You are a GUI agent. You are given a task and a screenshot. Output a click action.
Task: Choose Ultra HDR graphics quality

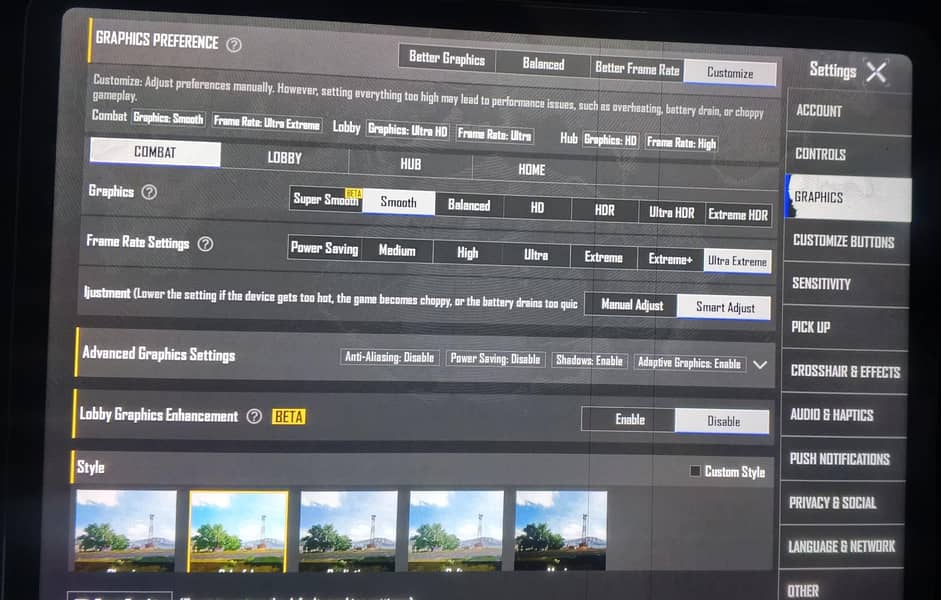[672, 212]
